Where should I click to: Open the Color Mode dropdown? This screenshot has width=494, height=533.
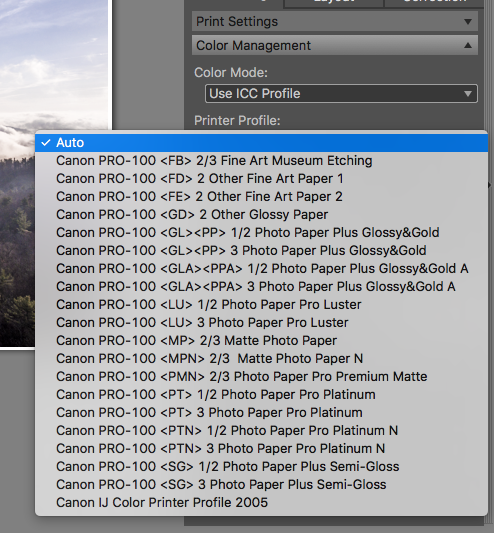[x=341, y=93]
